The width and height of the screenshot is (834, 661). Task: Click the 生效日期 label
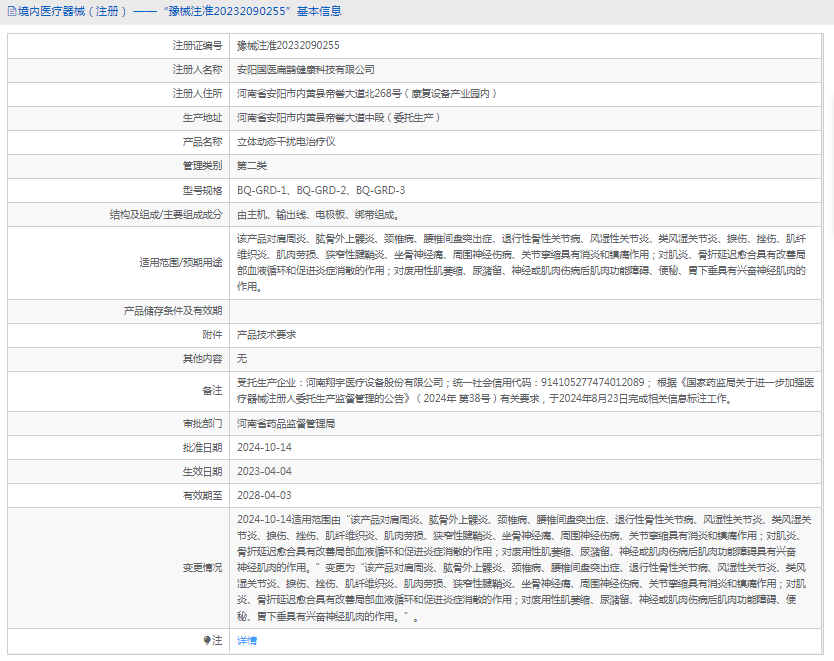click(203, 472)
